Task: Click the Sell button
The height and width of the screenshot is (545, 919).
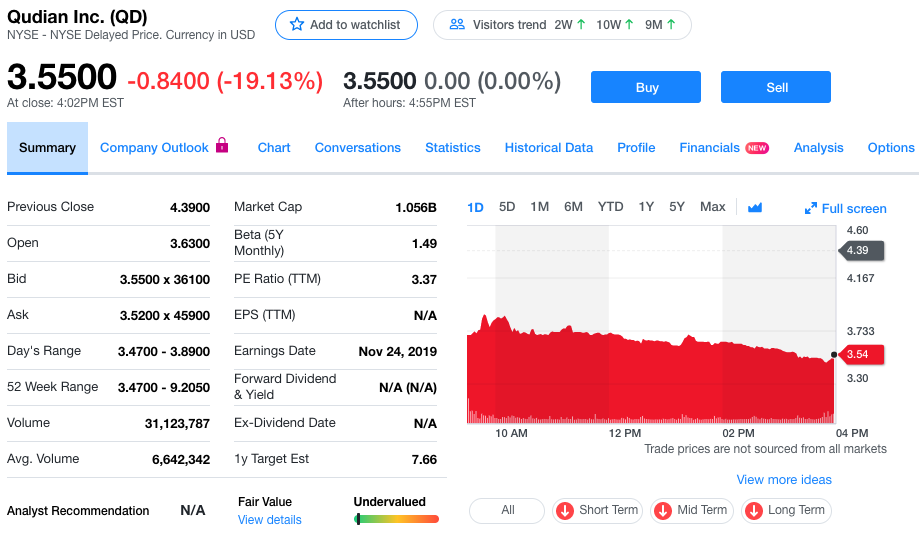Action: tap(776, 87)
